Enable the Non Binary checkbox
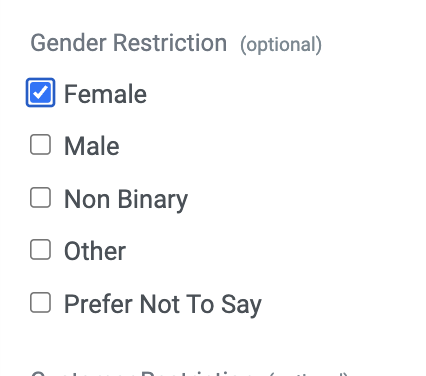Viewport: 426px width, 376px height. [40, 197]
